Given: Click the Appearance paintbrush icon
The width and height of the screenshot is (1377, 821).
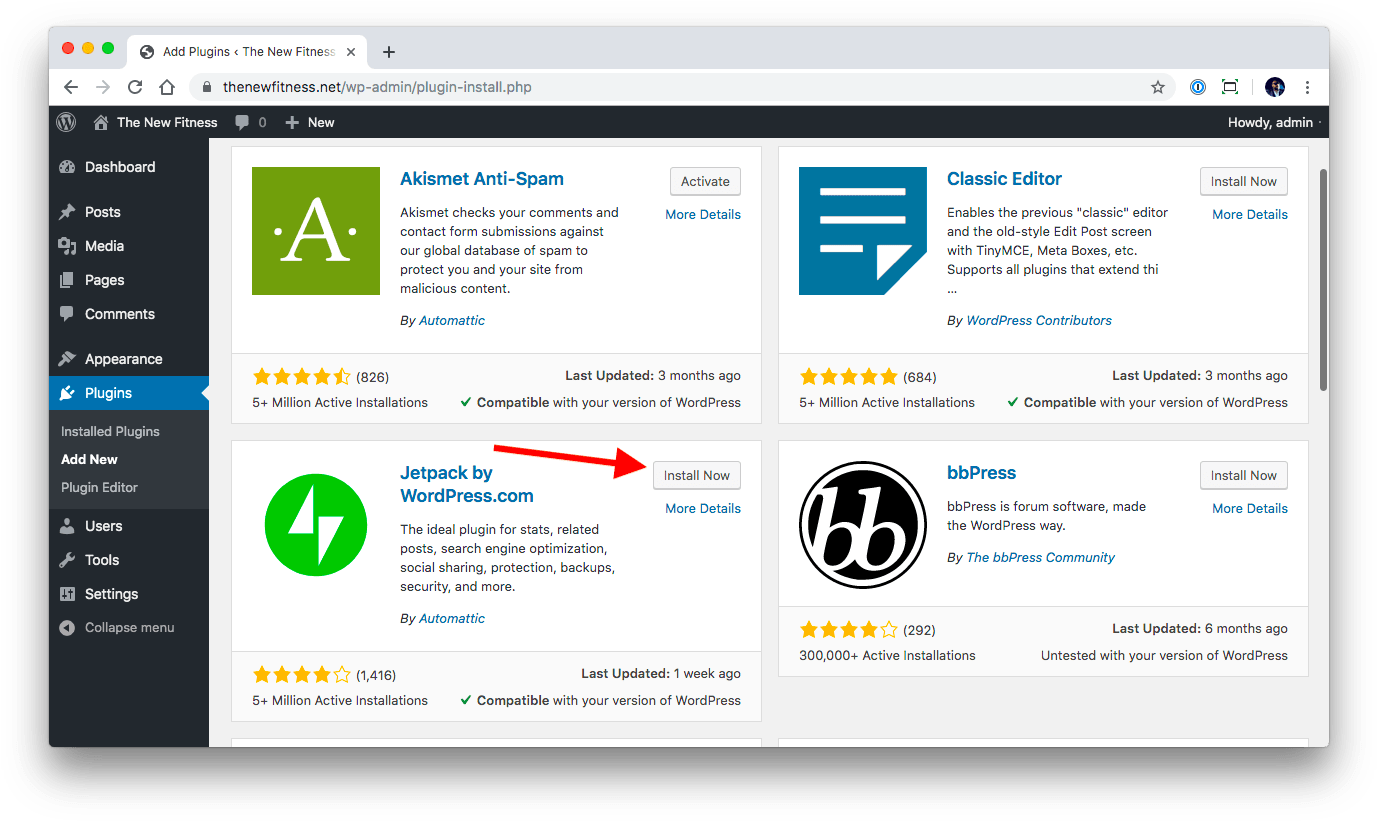Looking at the screenshot, I should (x=67, y=359).
